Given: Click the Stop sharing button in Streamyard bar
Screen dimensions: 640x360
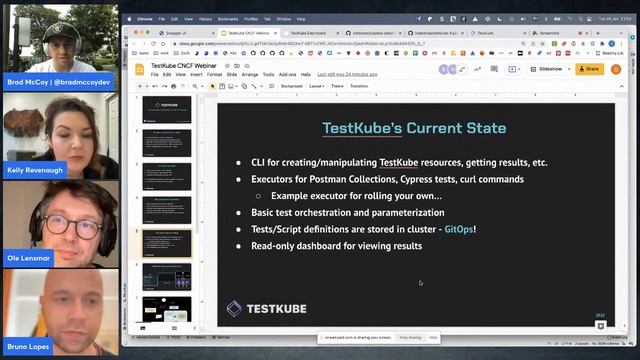Looking at the screenshot, I should pyautogui.click(x=410, y=338).
